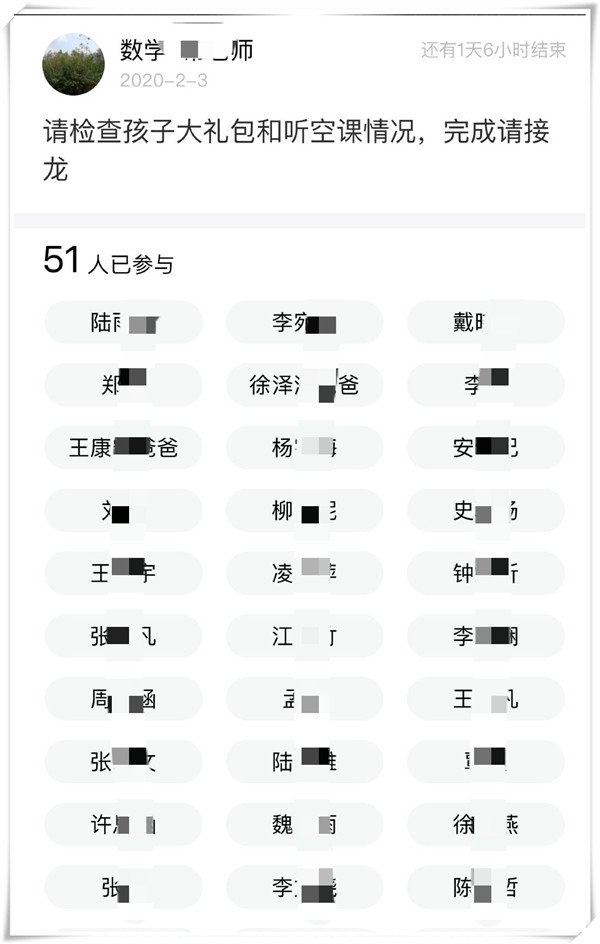The width and height of the screenshot is (600, 944).
Task: Tap the 王康 爸 participant chip
Action: (123, 447)
